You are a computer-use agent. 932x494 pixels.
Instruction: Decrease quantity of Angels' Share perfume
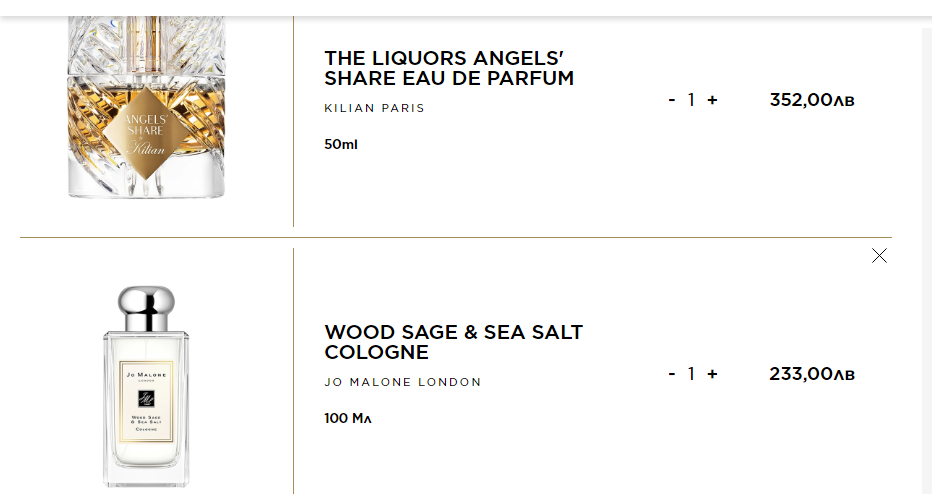point(672,100)
